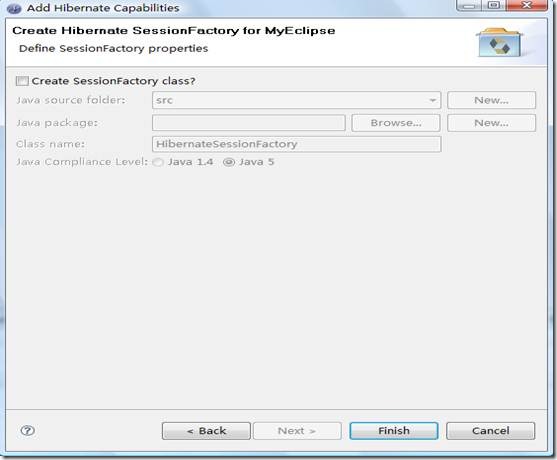Click the help question mark icon

[x=27, y=431]
